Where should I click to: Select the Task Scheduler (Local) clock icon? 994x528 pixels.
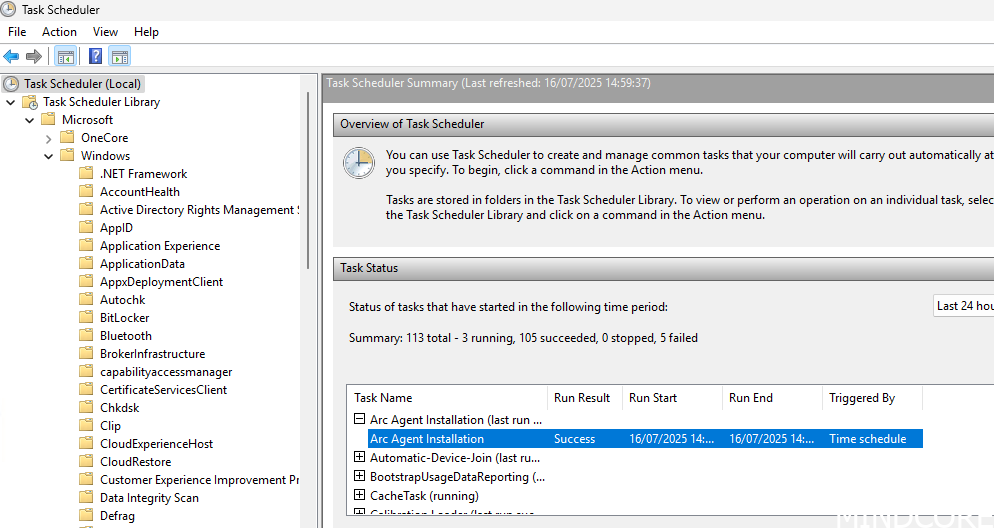click(x=11, y=84)
